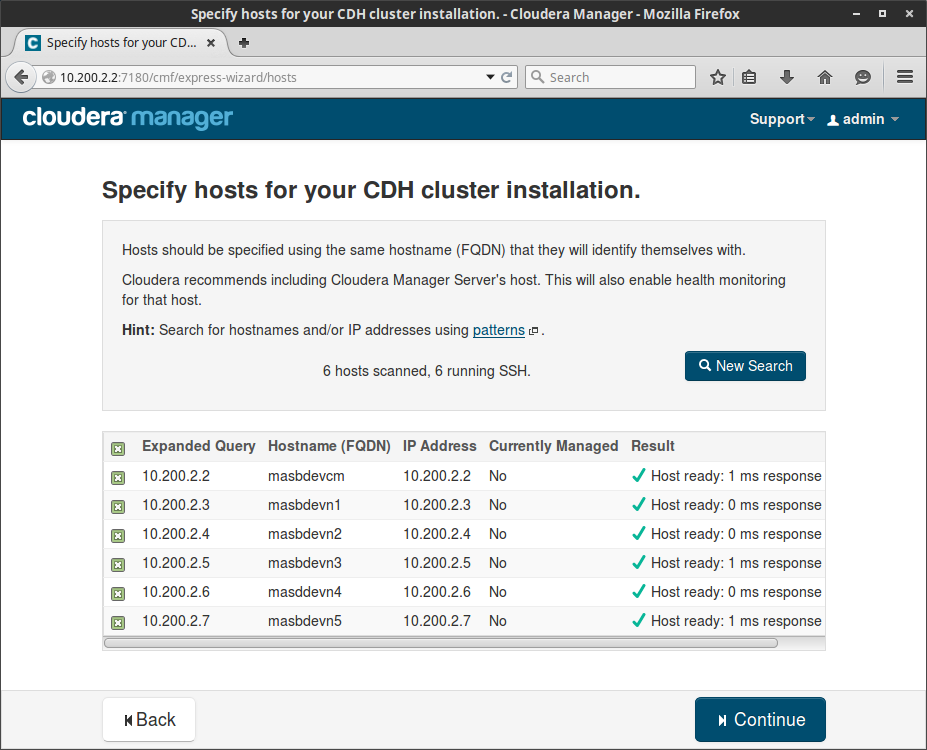
Task: Minimize the Firefox window
Action: (856, 14)
